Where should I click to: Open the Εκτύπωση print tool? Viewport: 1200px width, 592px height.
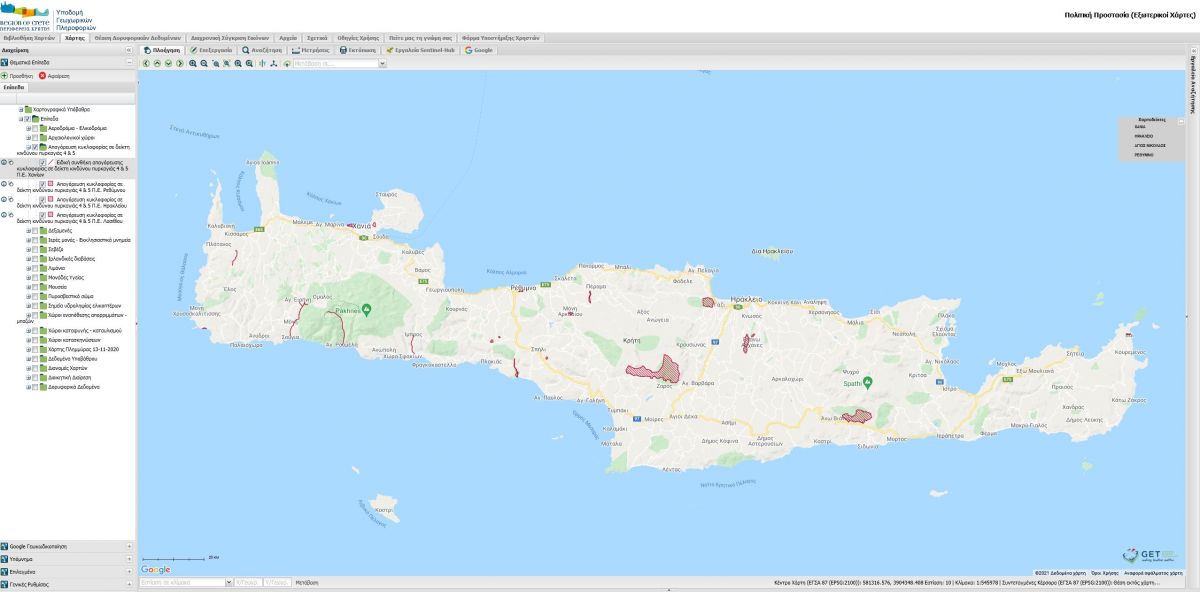click(x=359, y=49)
